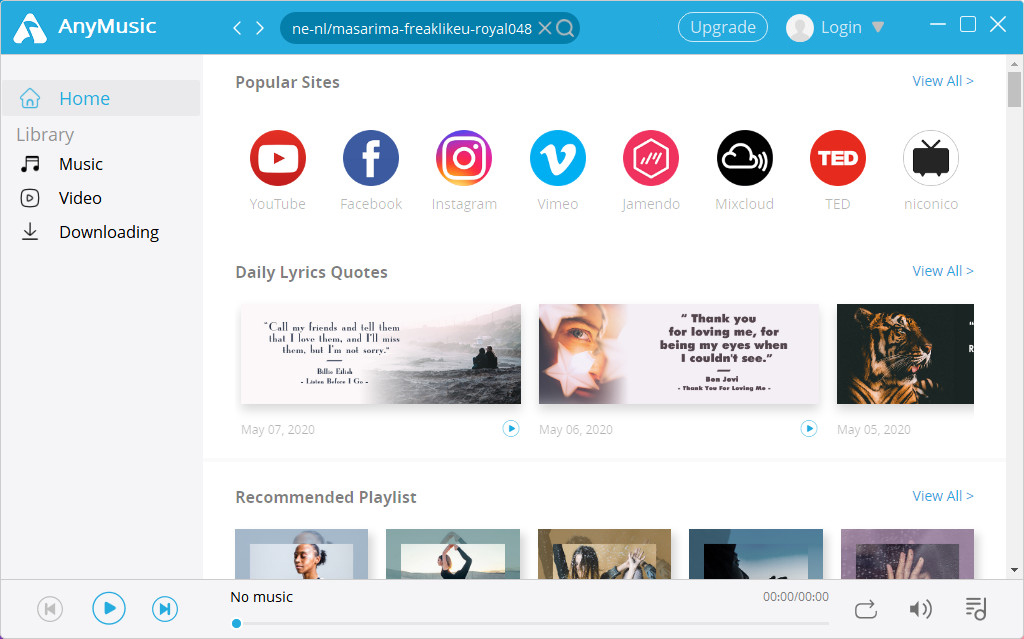The image size is (1024, 639).
Task: Click the user avatar icon
Action: pyautogui.click(x=799, y=27)
